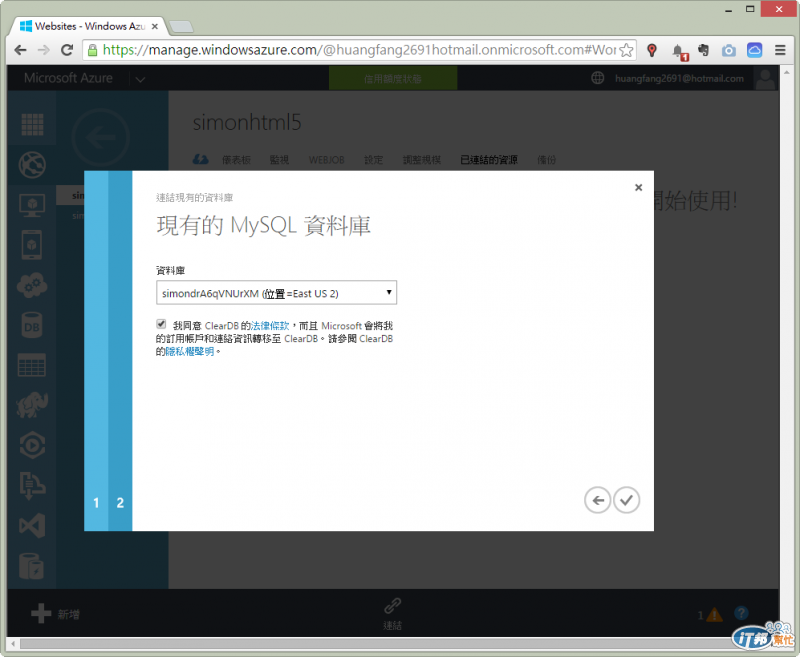Switch to the 監視 tab

279,160
